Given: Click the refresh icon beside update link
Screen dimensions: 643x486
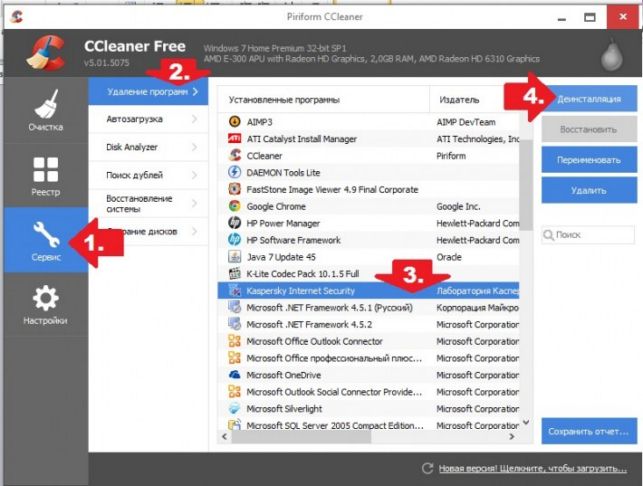Looking at the screenshot, I should coord(427,468).
